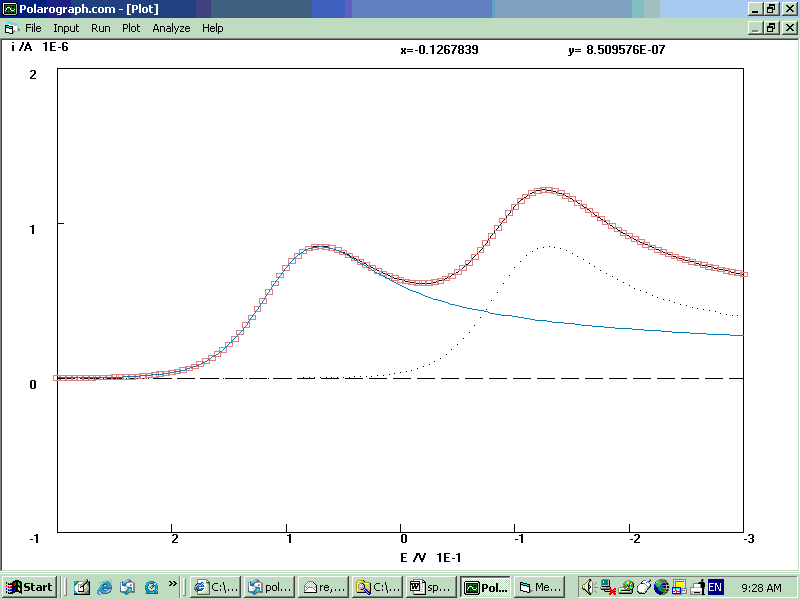Open the Analyze menu
Viewport: 800px width, 600px height.
(x=171, y=28)
